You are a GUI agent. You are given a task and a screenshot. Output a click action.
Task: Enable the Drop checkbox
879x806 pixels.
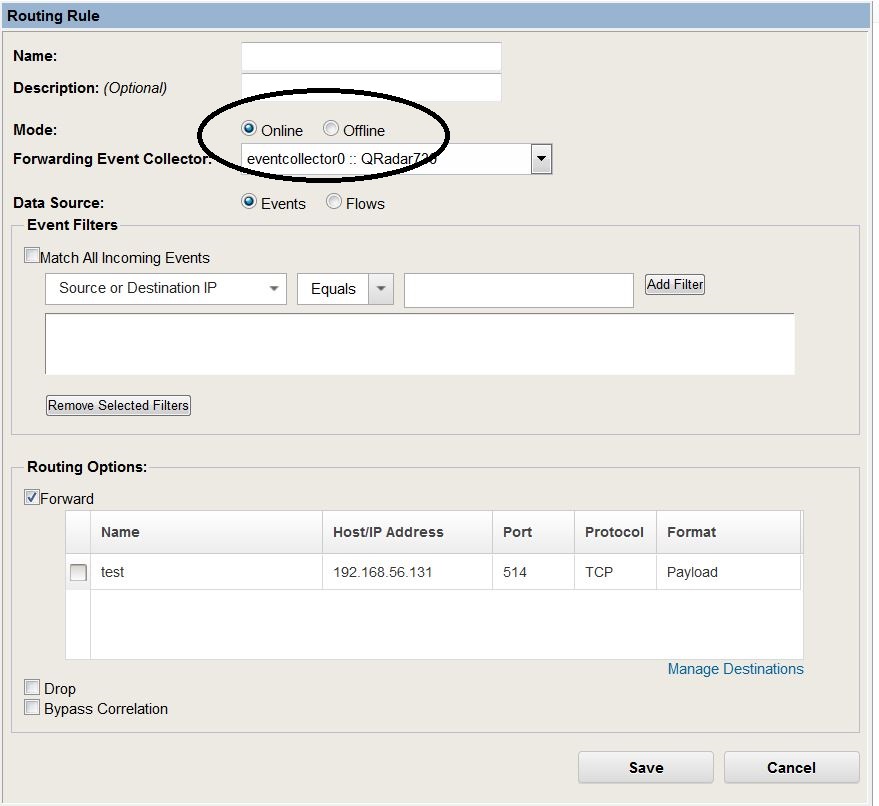point(32,687)
